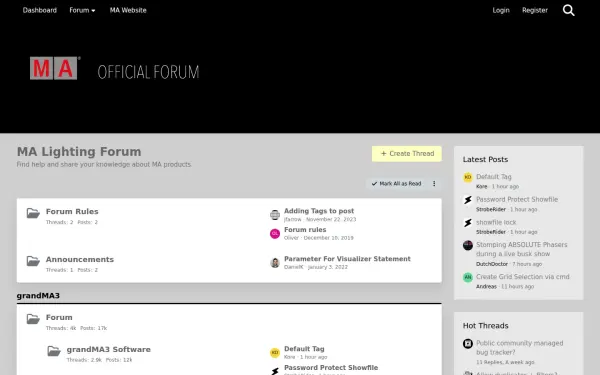Open the search magnifier icon

tap(569, 10)
